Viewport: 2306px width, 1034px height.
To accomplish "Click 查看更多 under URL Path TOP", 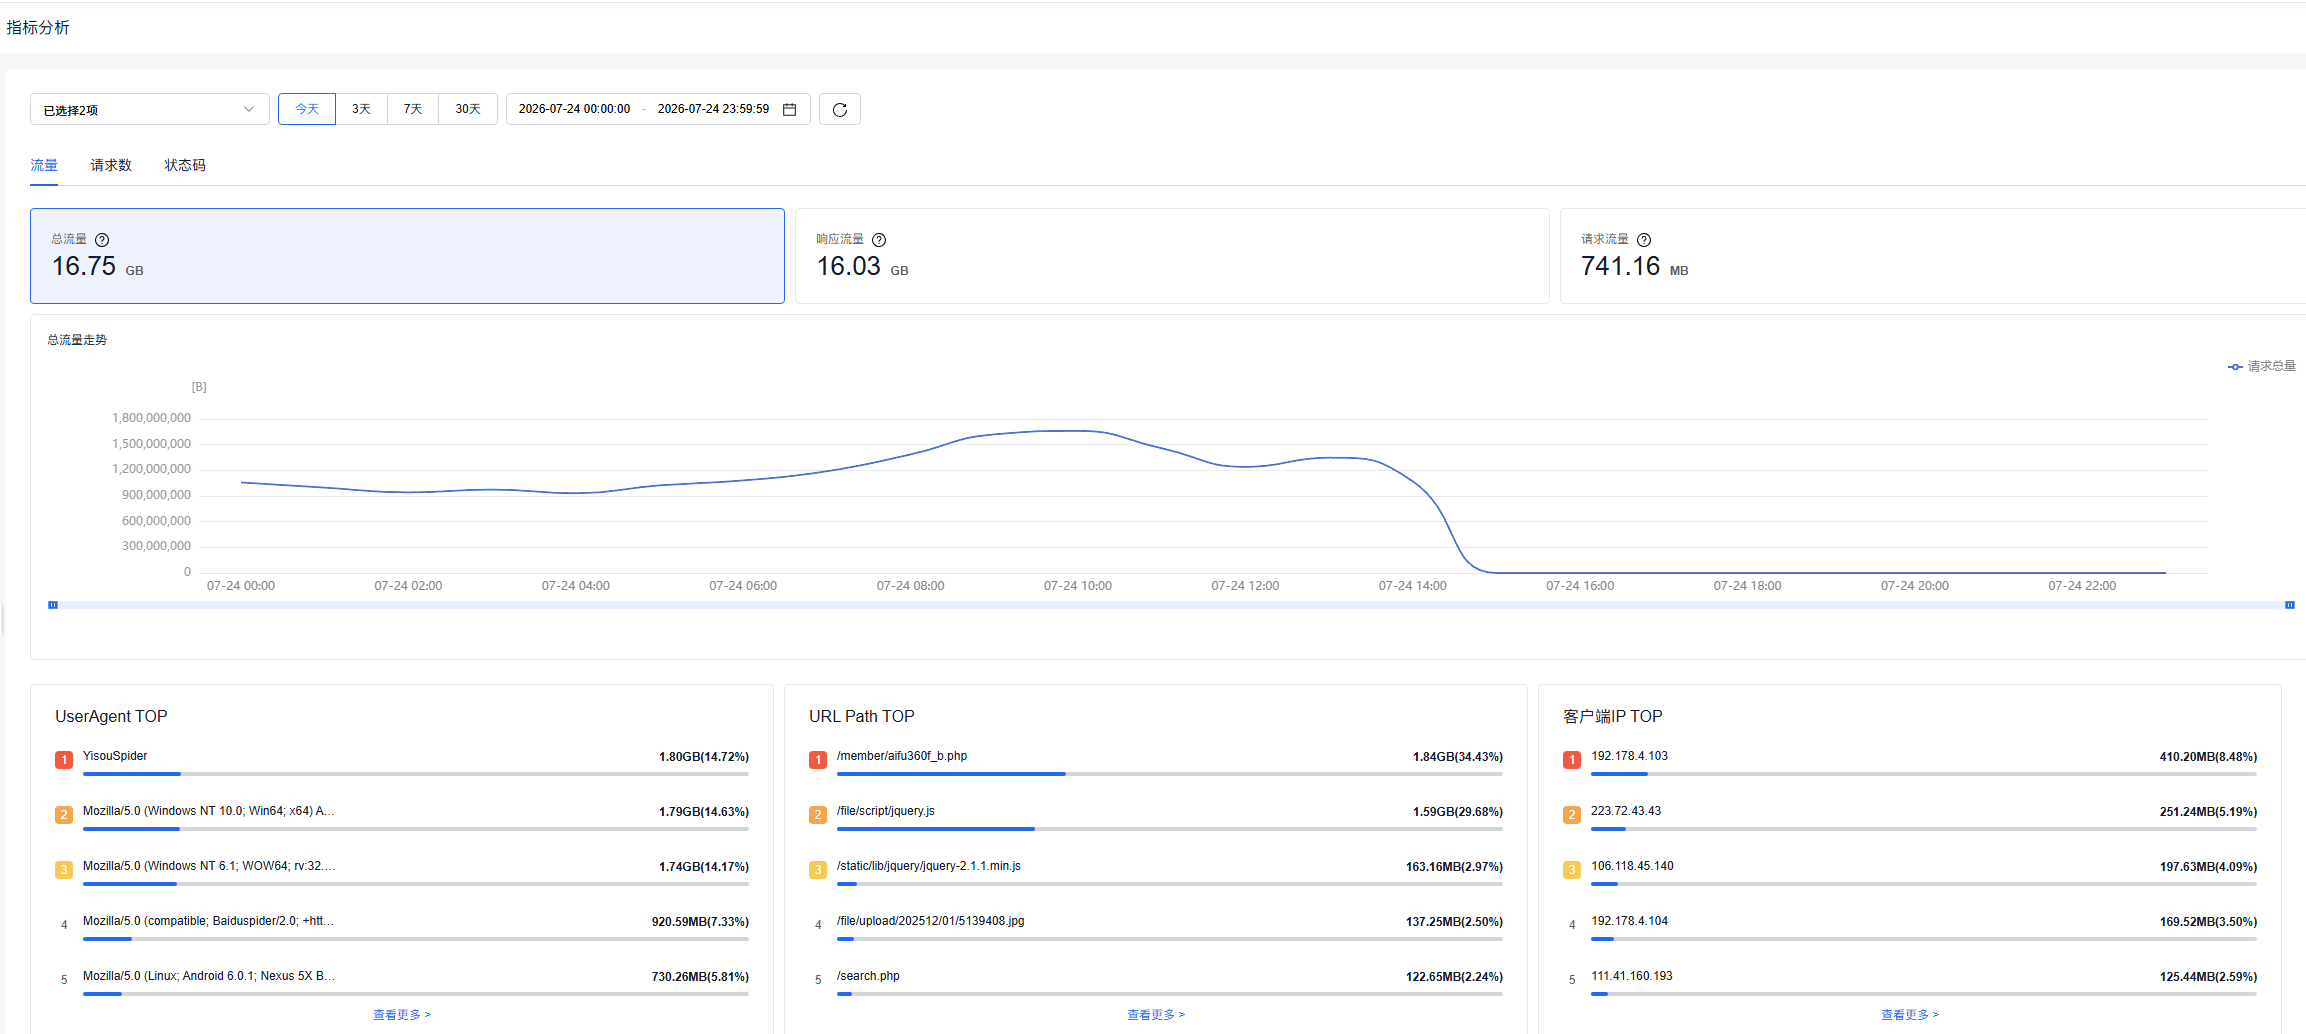I will (x=1156, y=1014).
